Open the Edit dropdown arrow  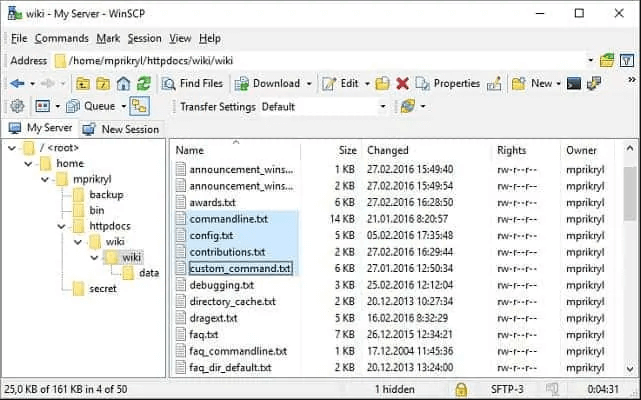point(367,84)
